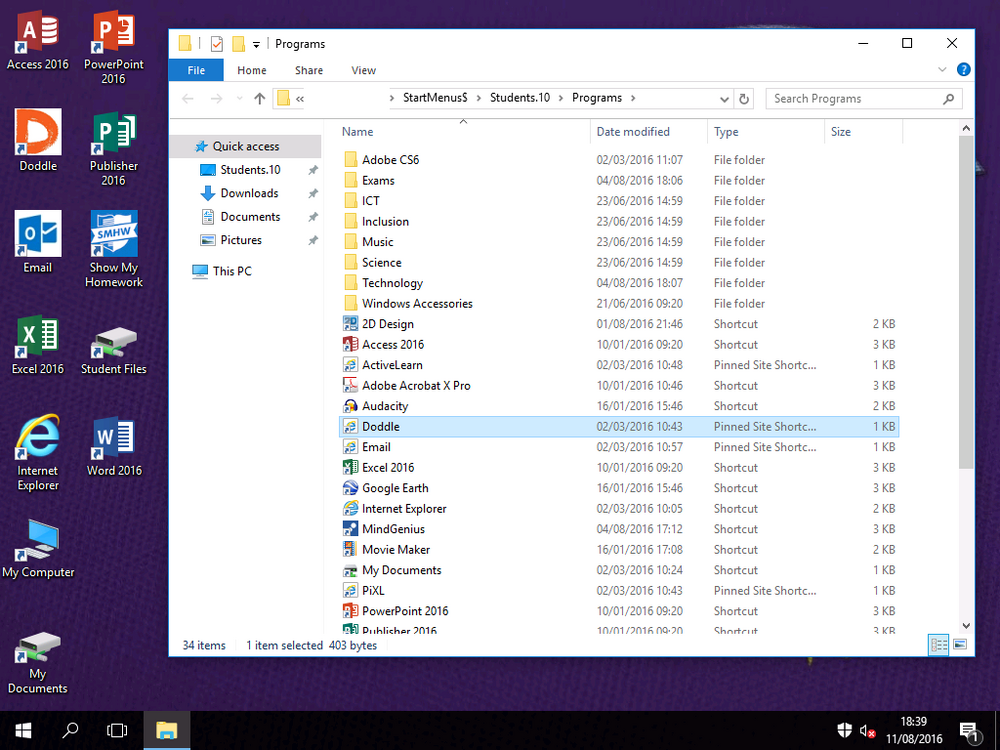This screenshot has width=1000, height=750.
Task: Open Customize Quick Access Toolbar dropdown
Action: [256, 44]
